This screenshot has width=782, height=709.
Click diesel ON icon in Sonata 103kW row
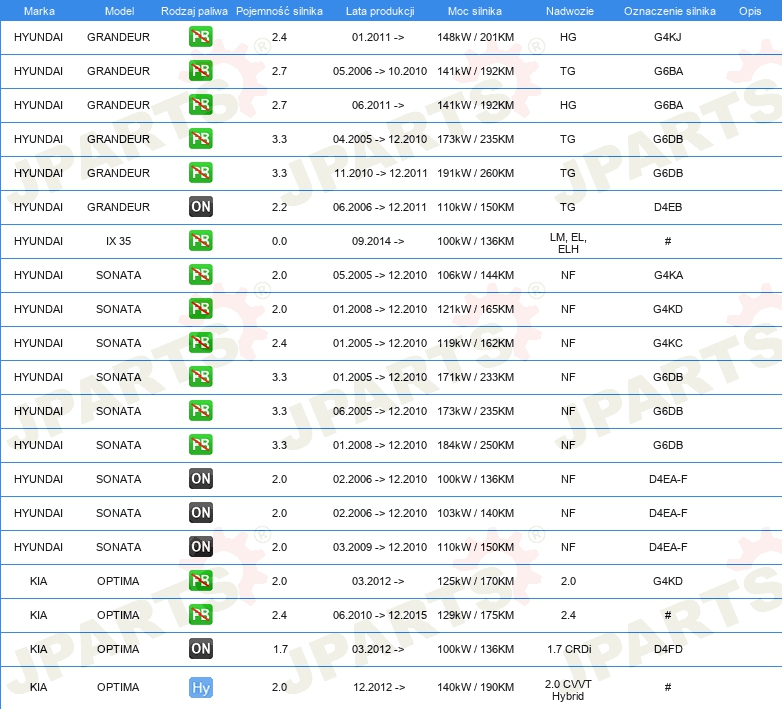[200, 513]
